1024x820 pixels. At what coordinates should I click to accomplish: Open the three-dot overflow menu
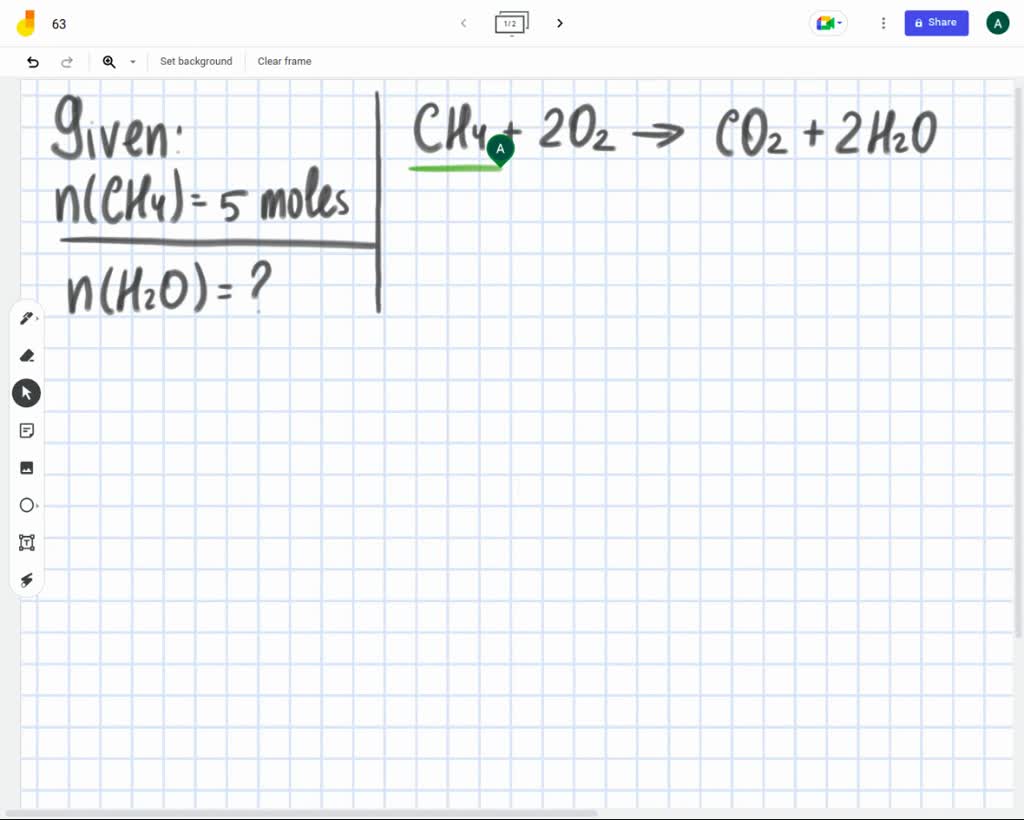click(x=883, y=22)
